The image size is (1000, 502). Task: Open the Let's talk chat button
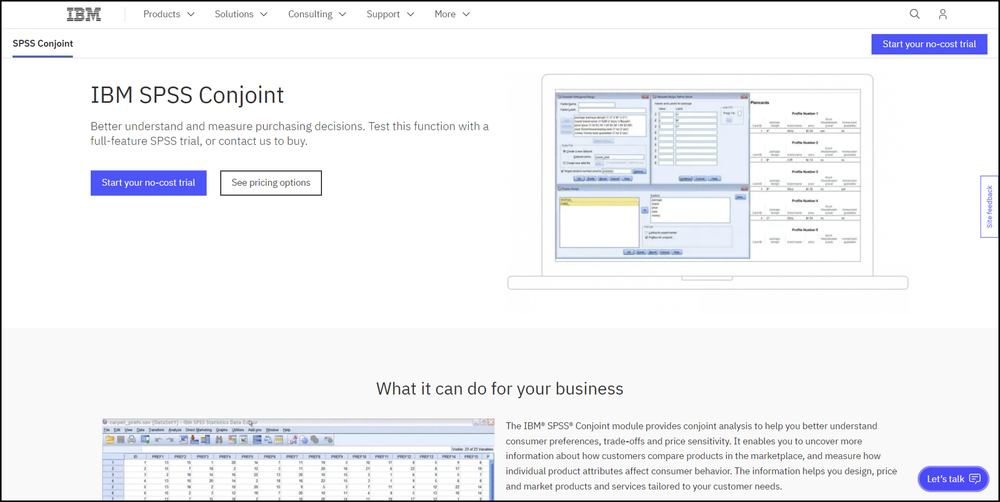953,478
